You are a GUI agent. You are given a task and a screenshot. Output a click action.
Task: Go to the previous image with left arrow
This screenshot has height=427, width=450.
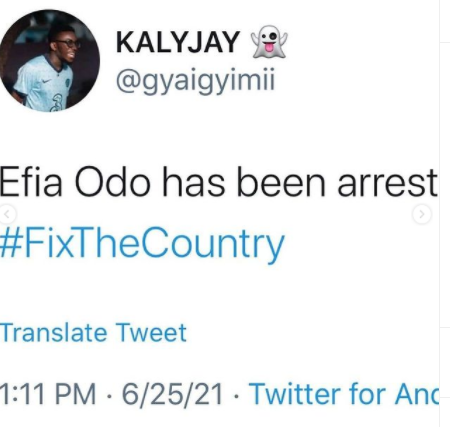7,215
